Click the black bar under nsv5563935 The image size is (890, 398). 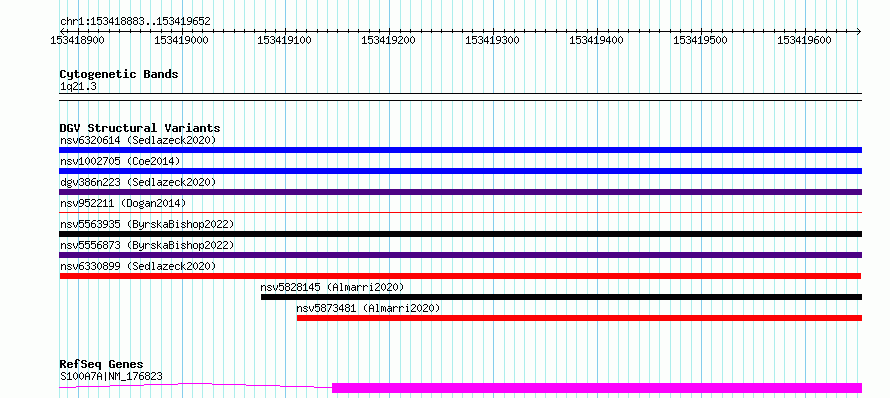click(460, 234)
